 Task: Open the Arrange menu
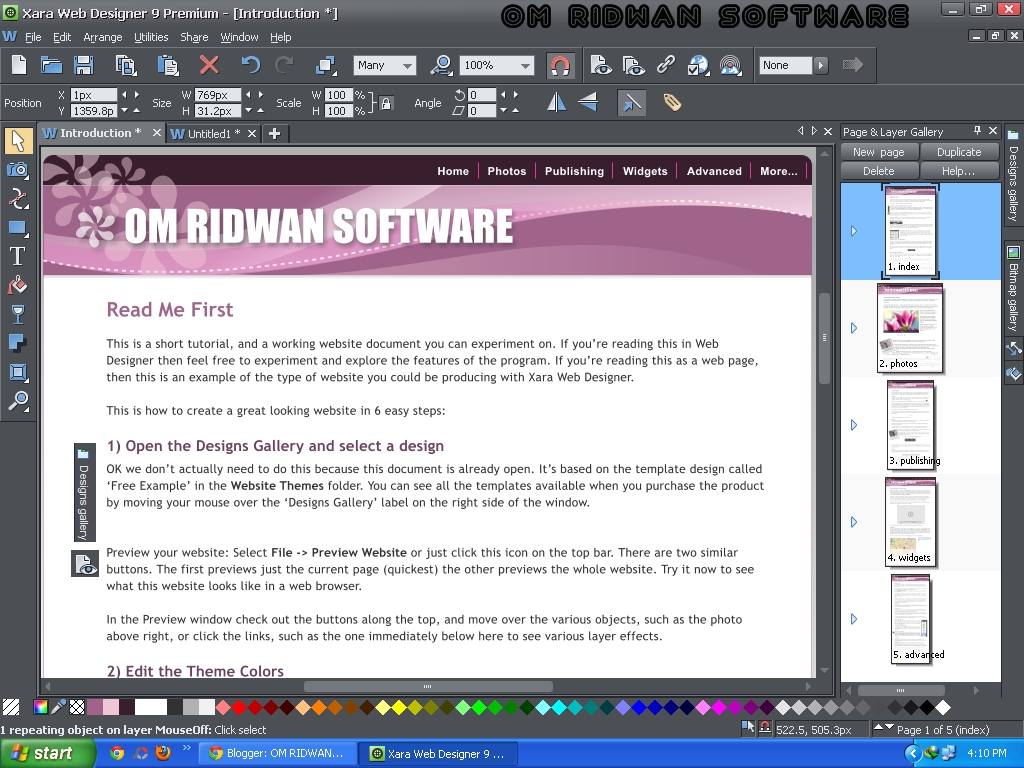103,37
